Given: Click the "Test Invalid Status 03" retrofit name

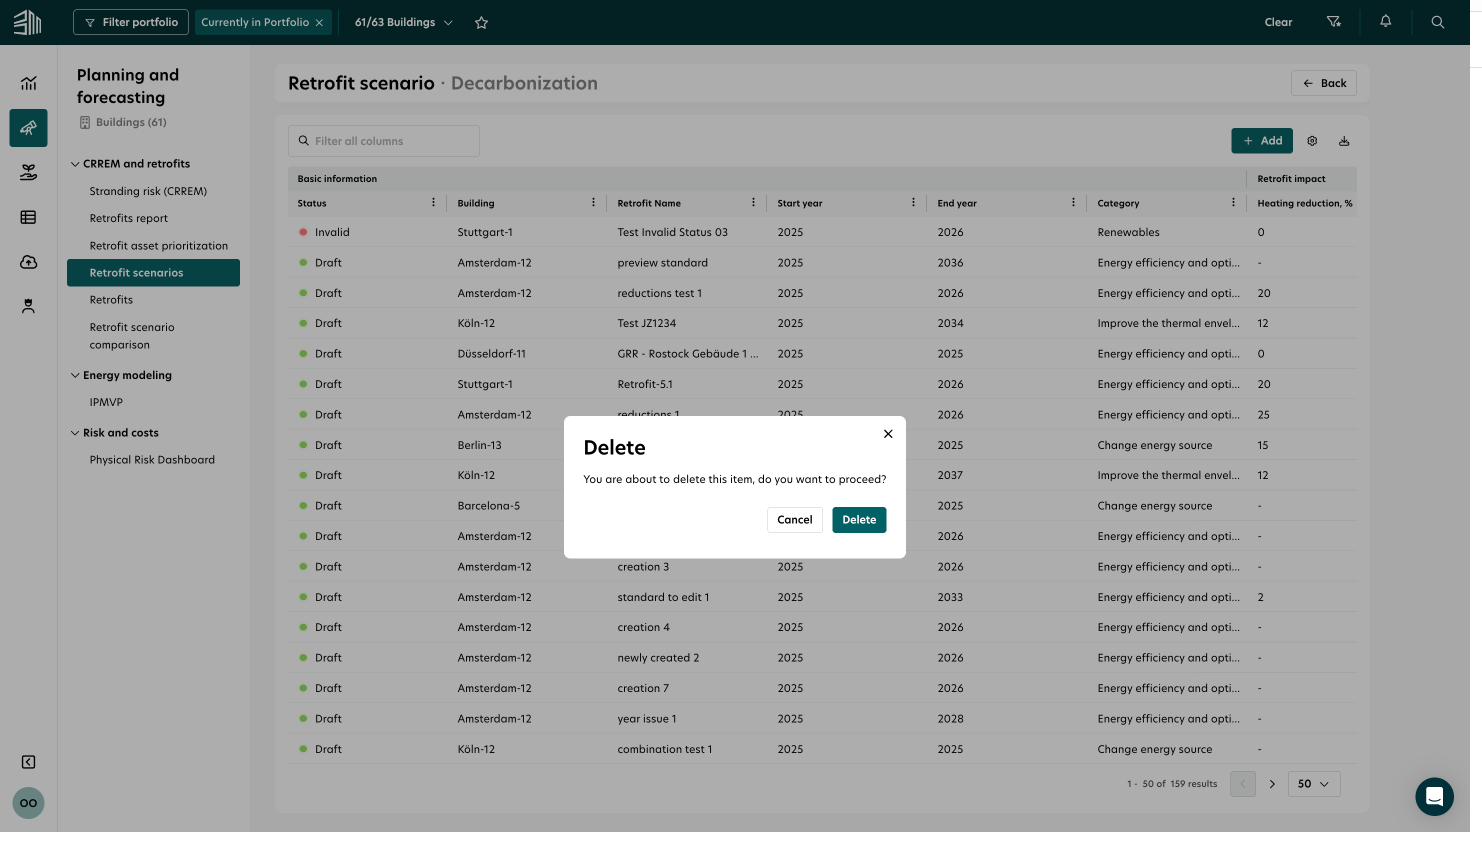Looking at the screenshot, I should (673, 232).
